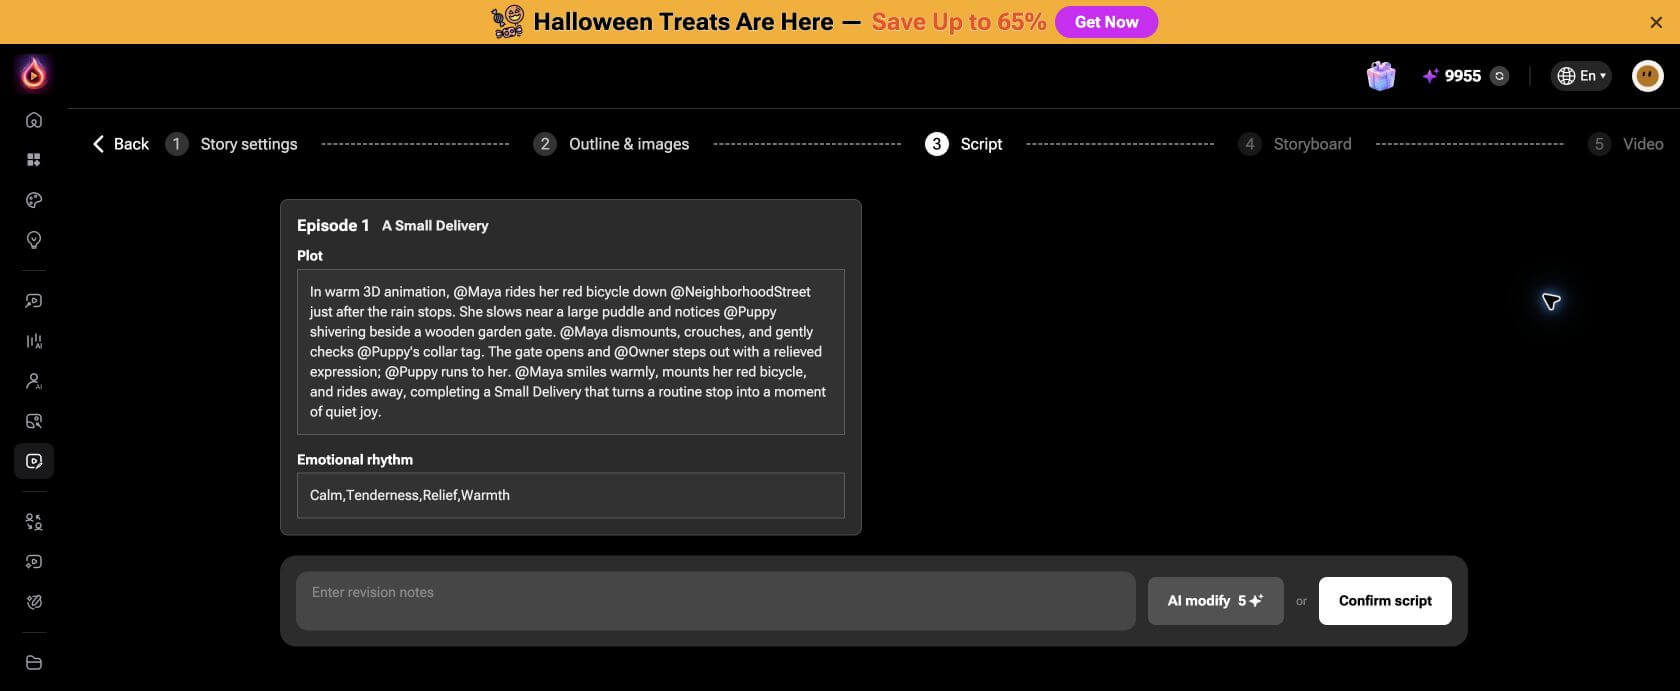Image resolution: width=1680 pixels, height=691 pixels.
Task: Select the Script step
Action: click(x=964, y=144)
